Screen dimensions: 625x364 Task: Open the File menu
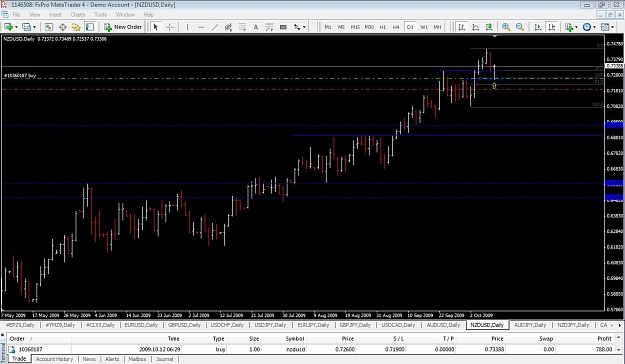point(16,14)
